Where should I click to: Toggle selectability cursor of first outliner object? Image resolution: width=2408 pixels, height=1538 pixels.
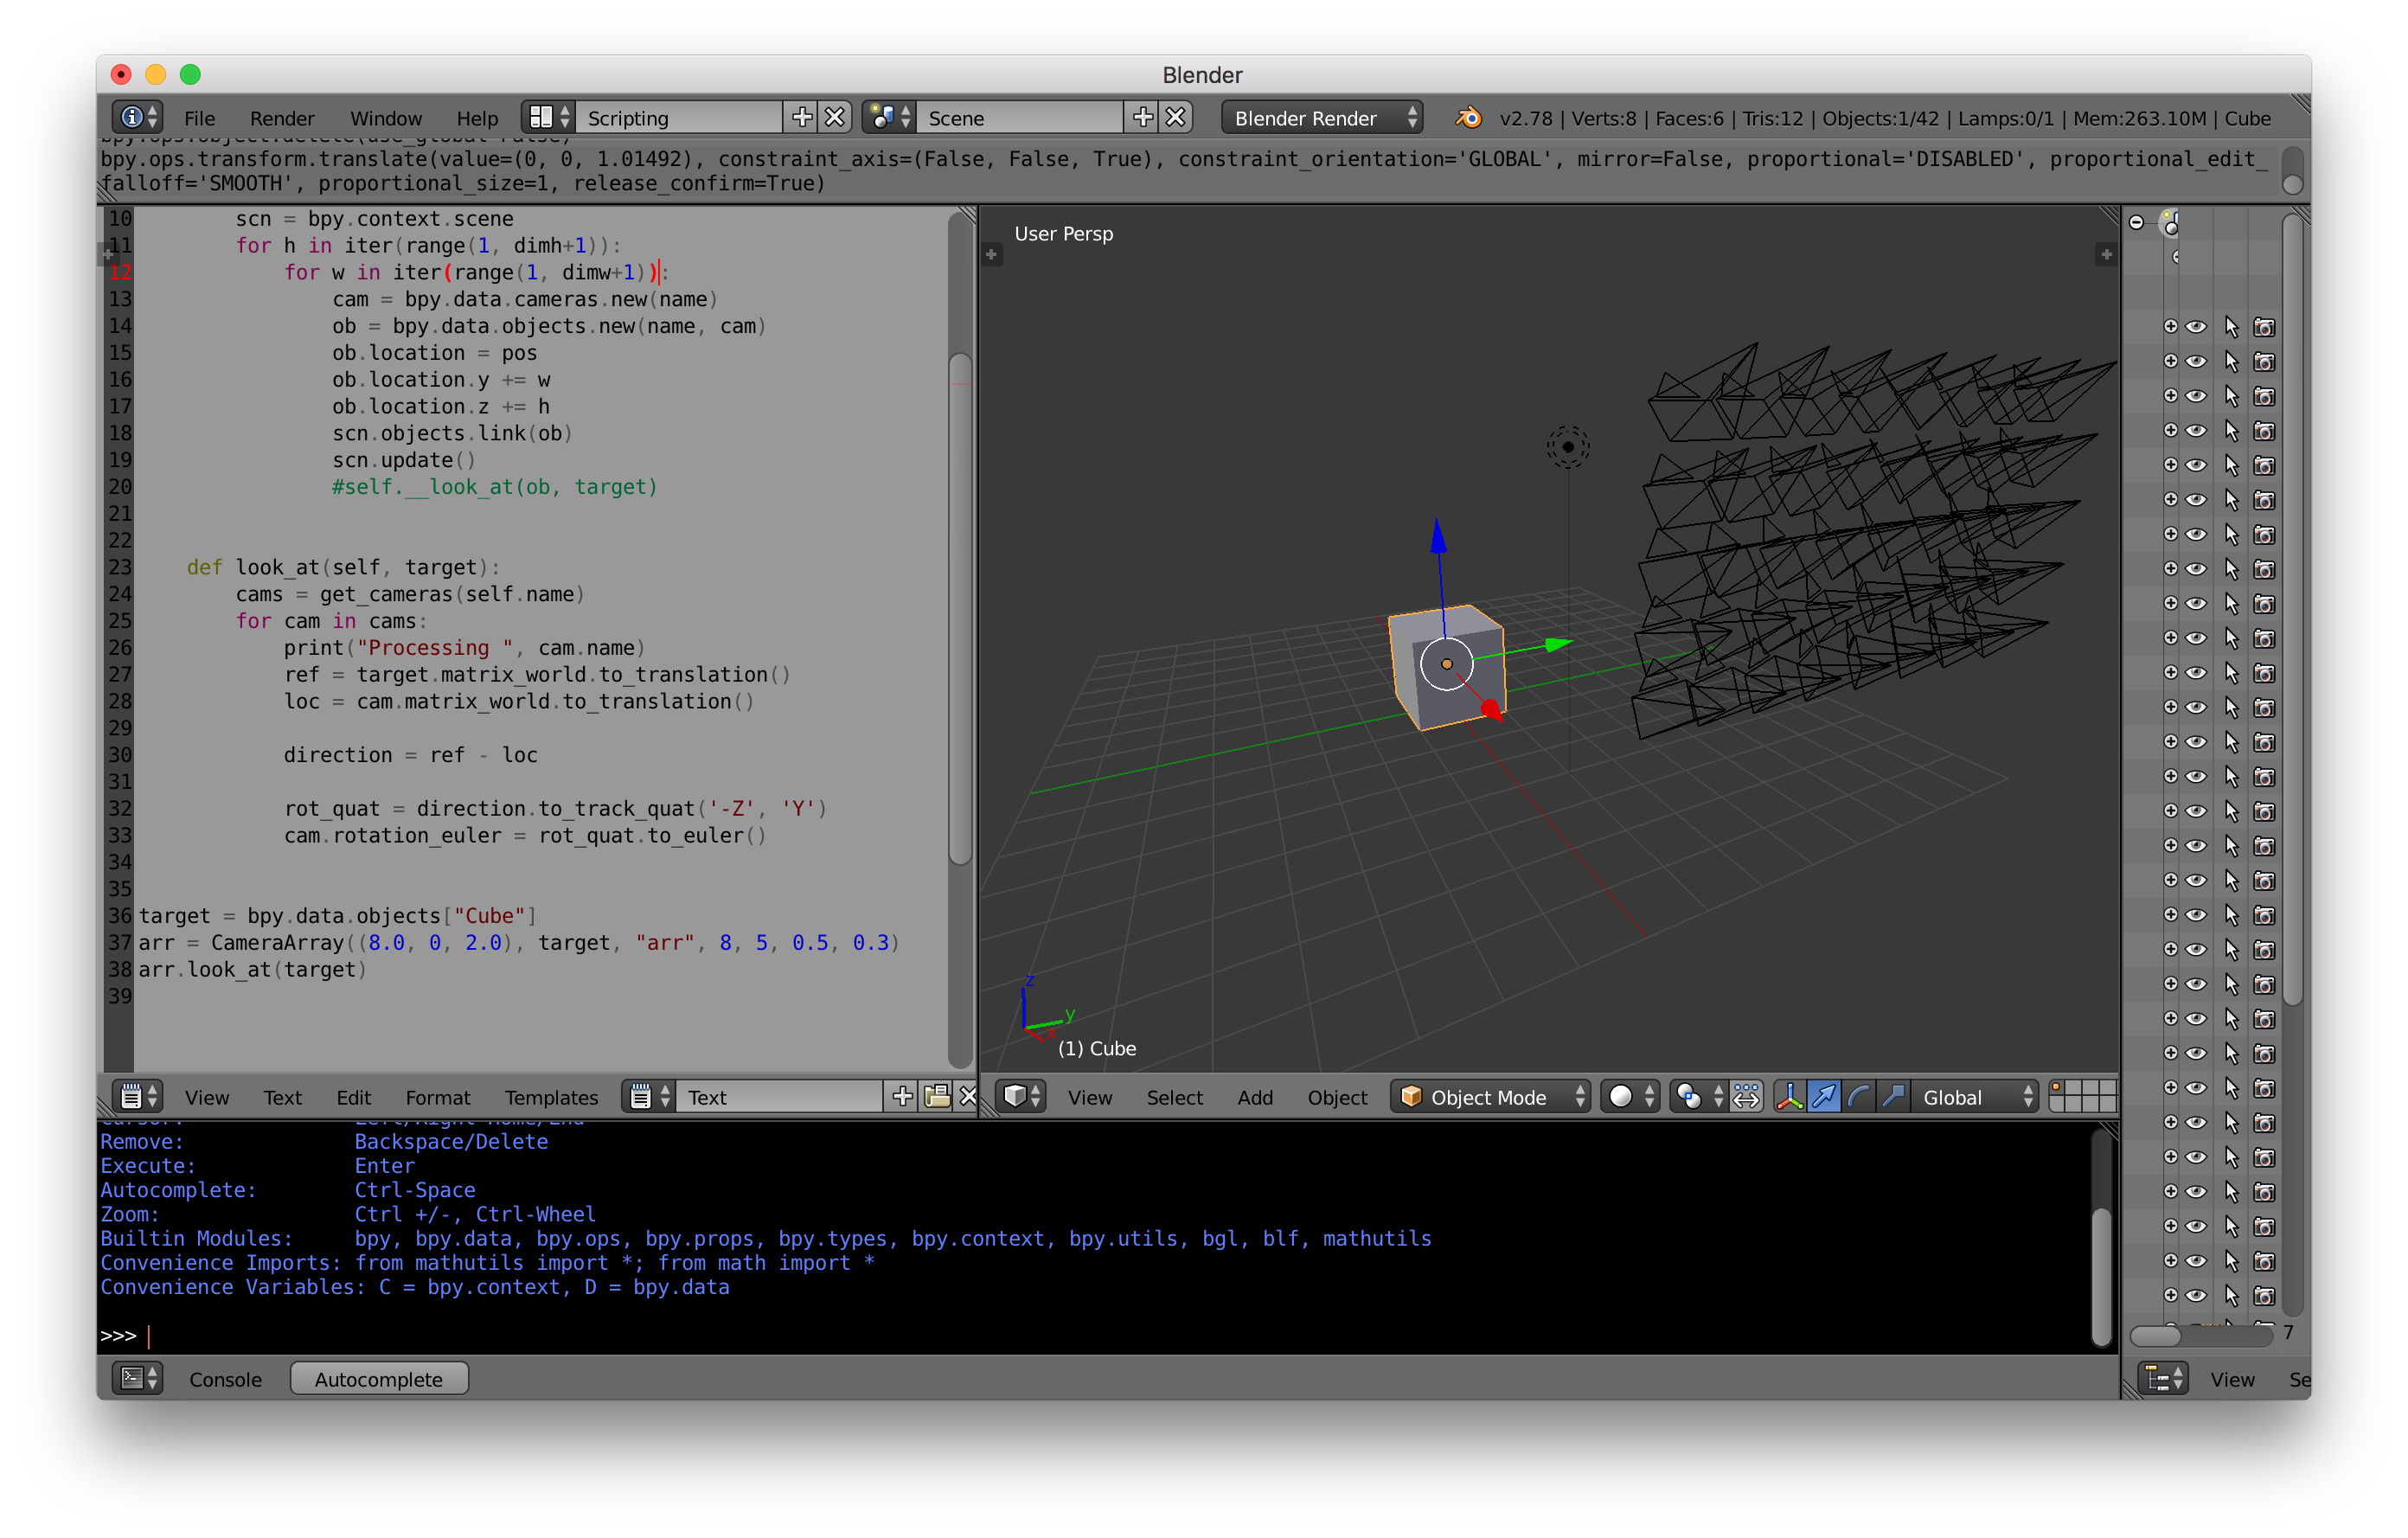coord(2231,327)
